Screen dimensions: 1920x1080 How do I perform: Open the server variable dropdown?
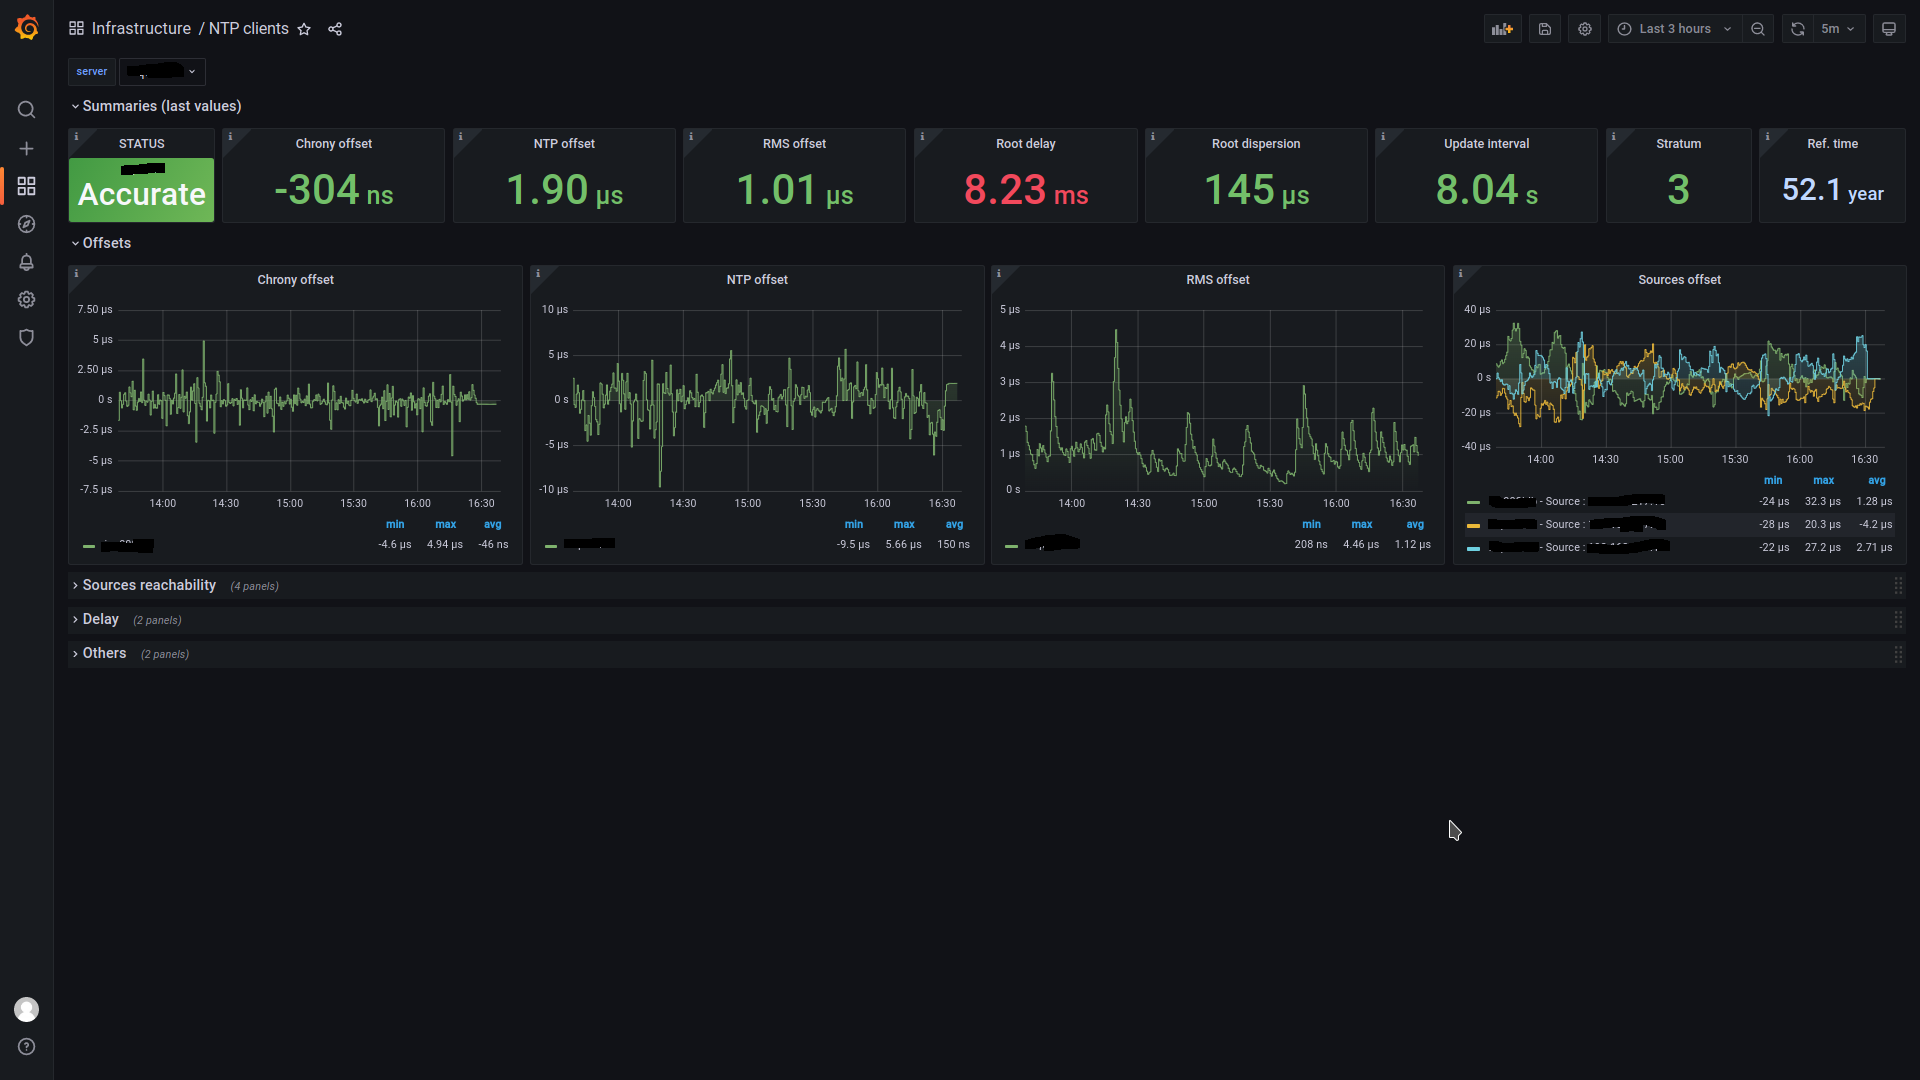[163, 72]
